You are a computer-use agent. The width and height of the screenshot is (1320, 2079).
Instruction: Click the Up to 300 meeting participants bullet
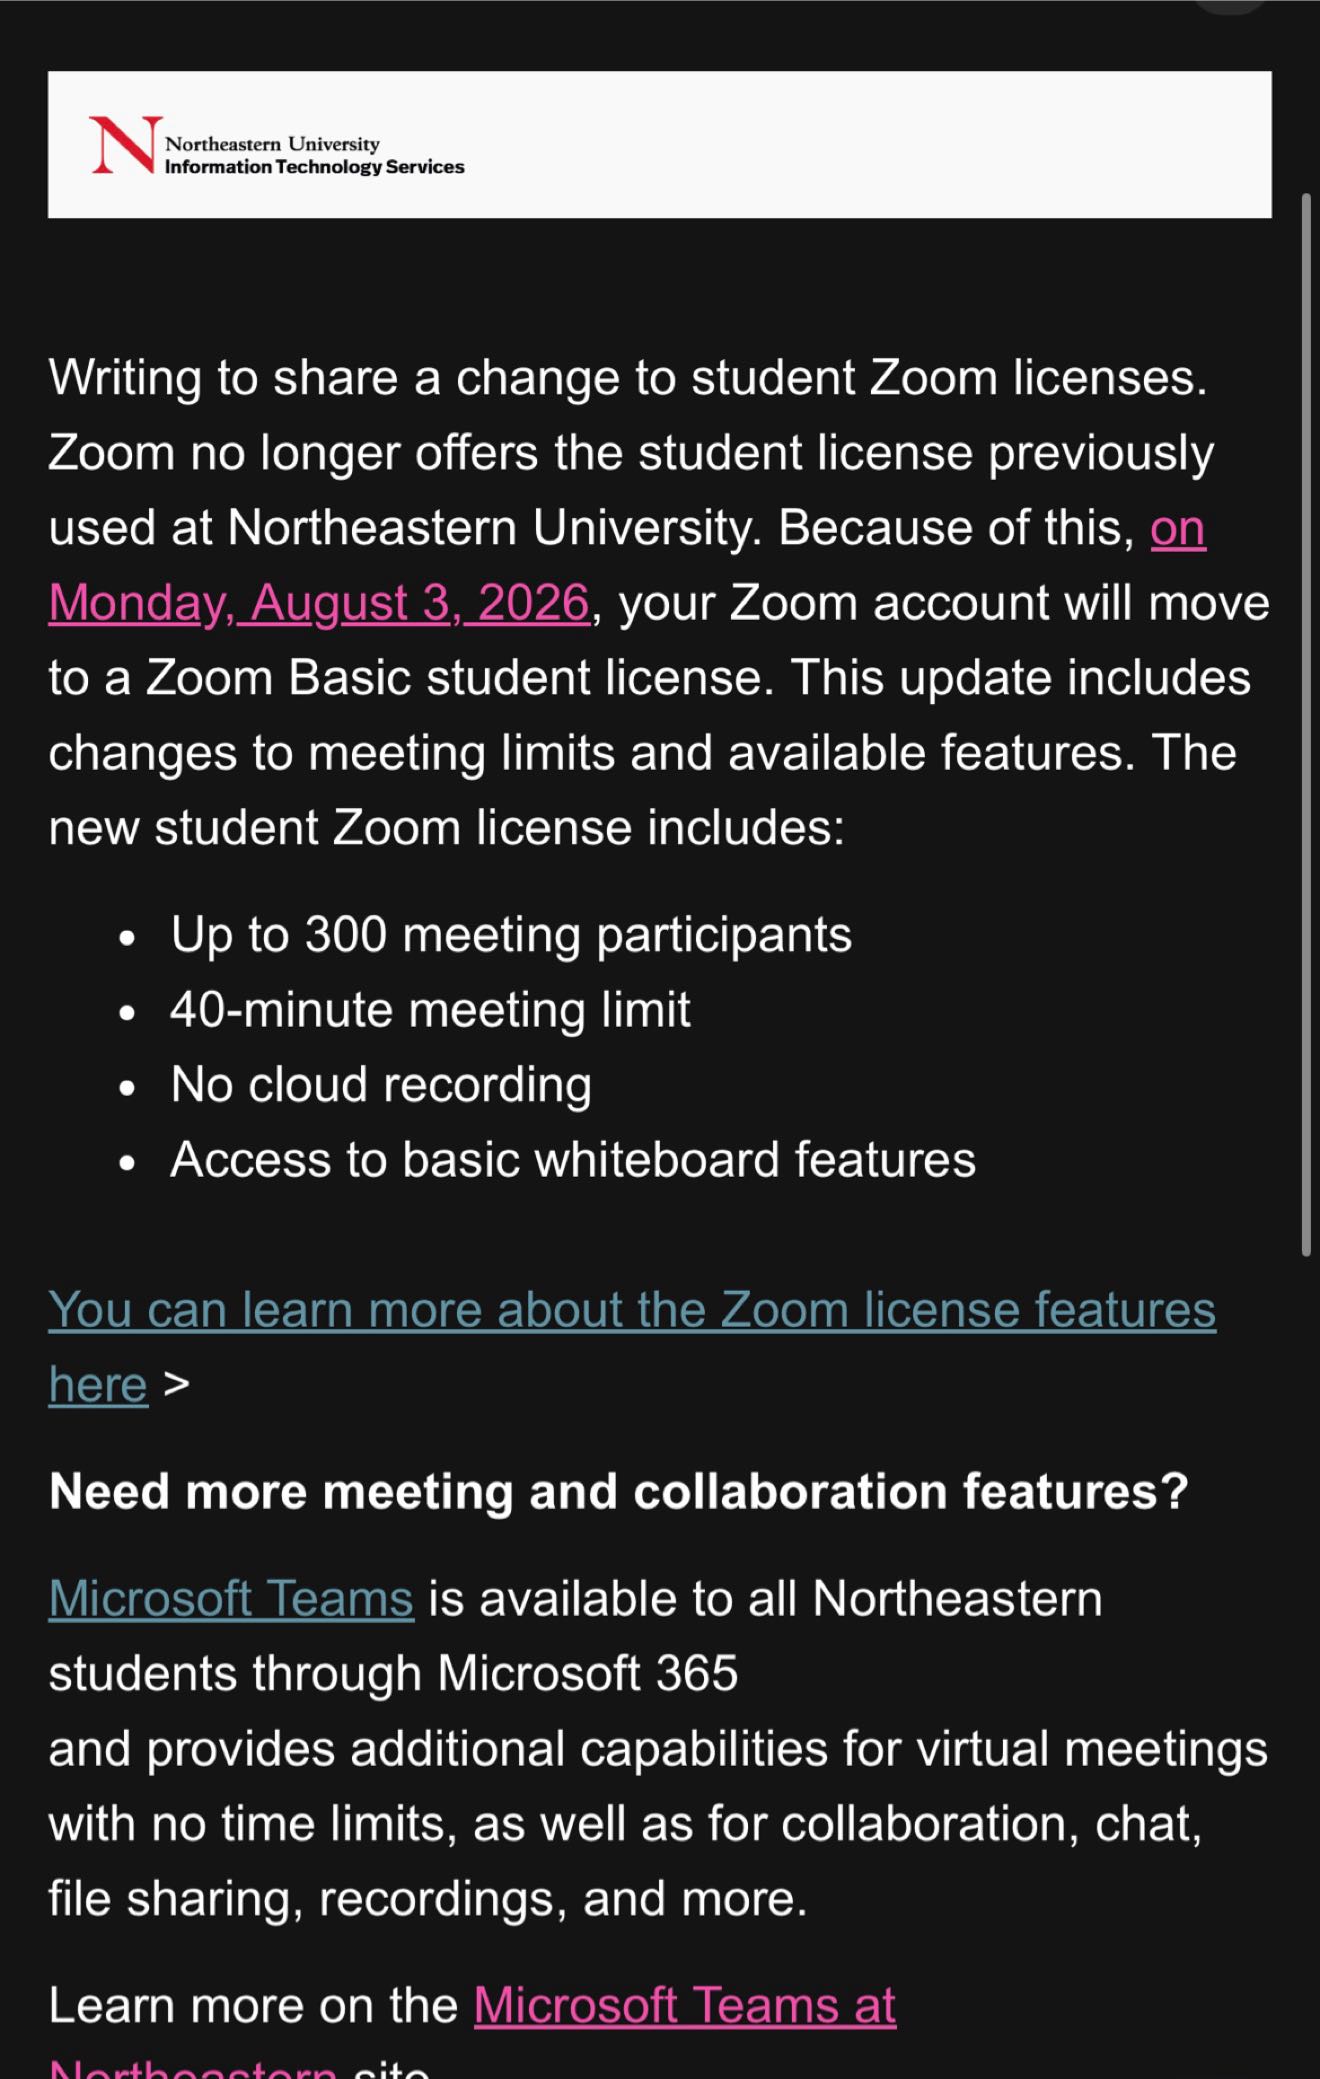(511, 935)
